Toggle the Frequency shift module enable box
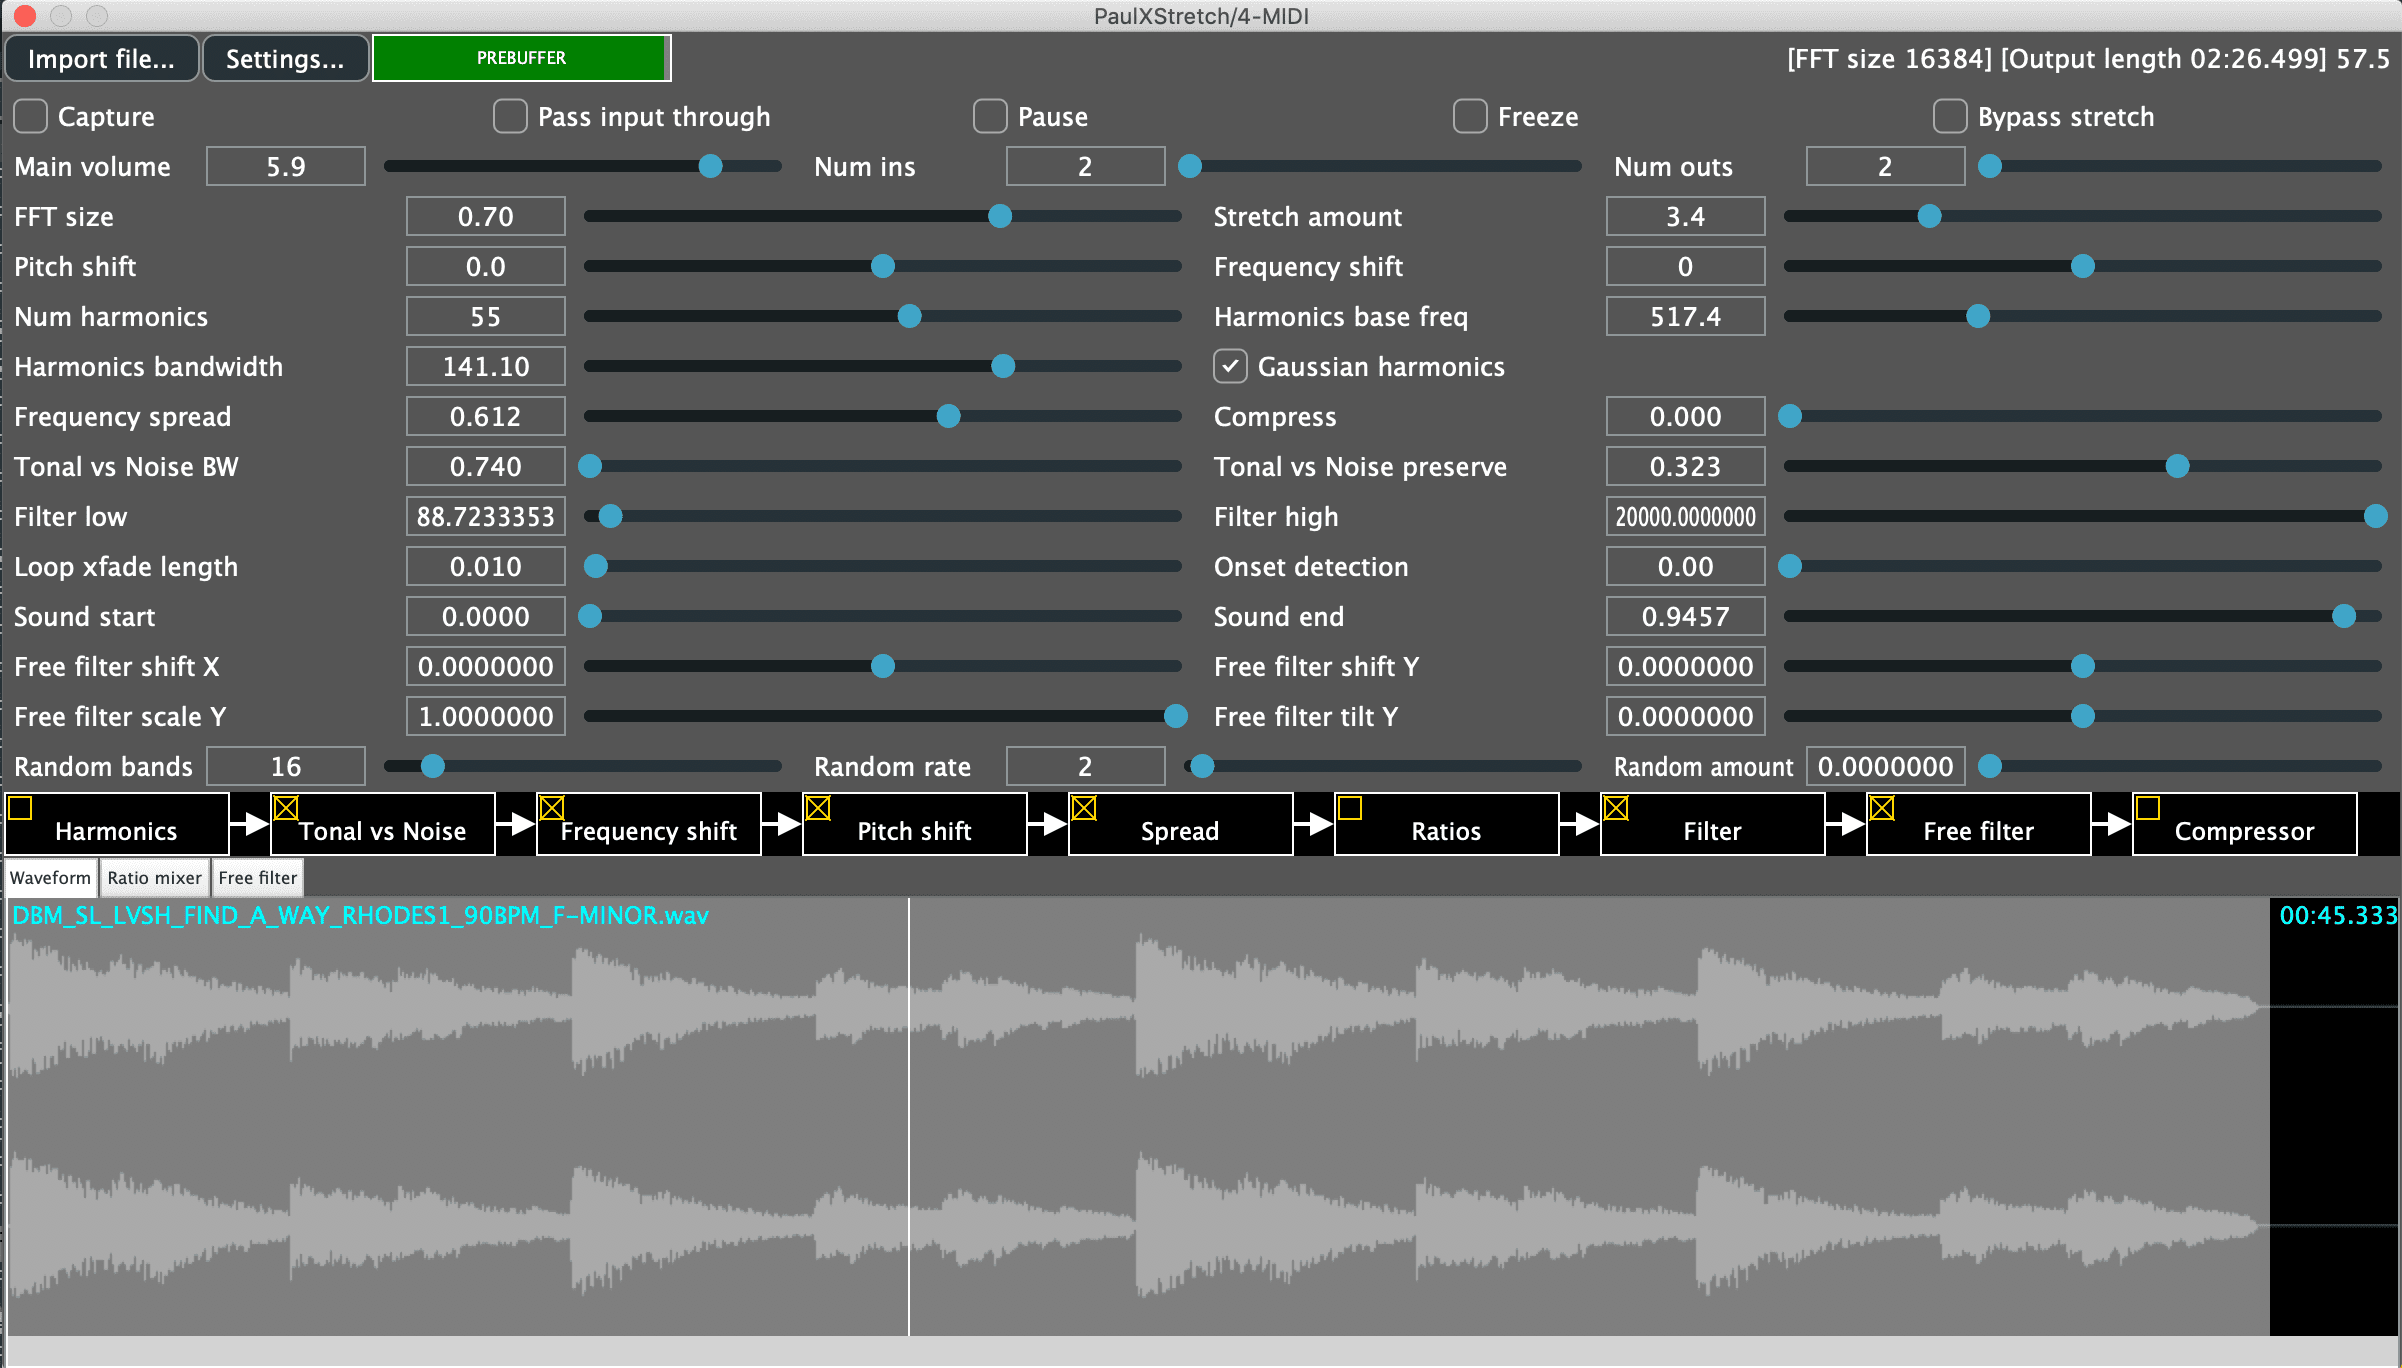 pyautogui.click(x=552, y=807)
